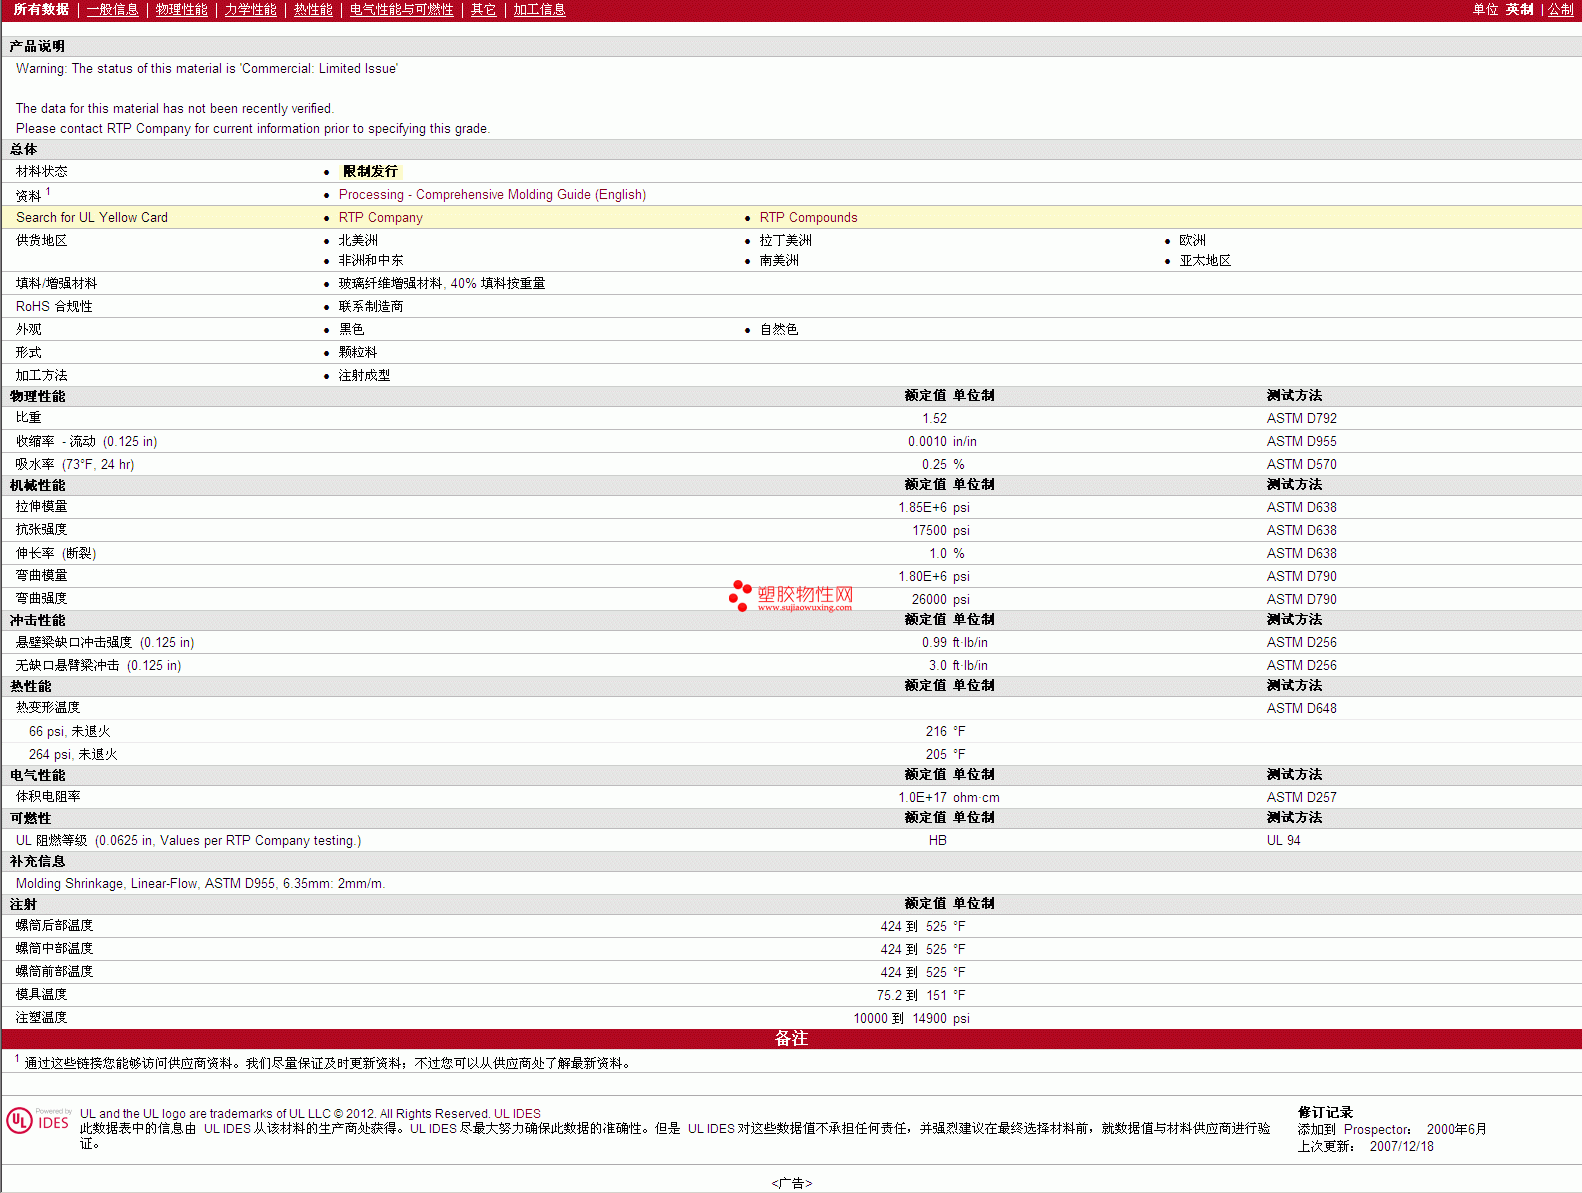Select tensile strength value 17500
Image resolution: width=1582 pixels, height=1193 pixels.
pos(929,530)
